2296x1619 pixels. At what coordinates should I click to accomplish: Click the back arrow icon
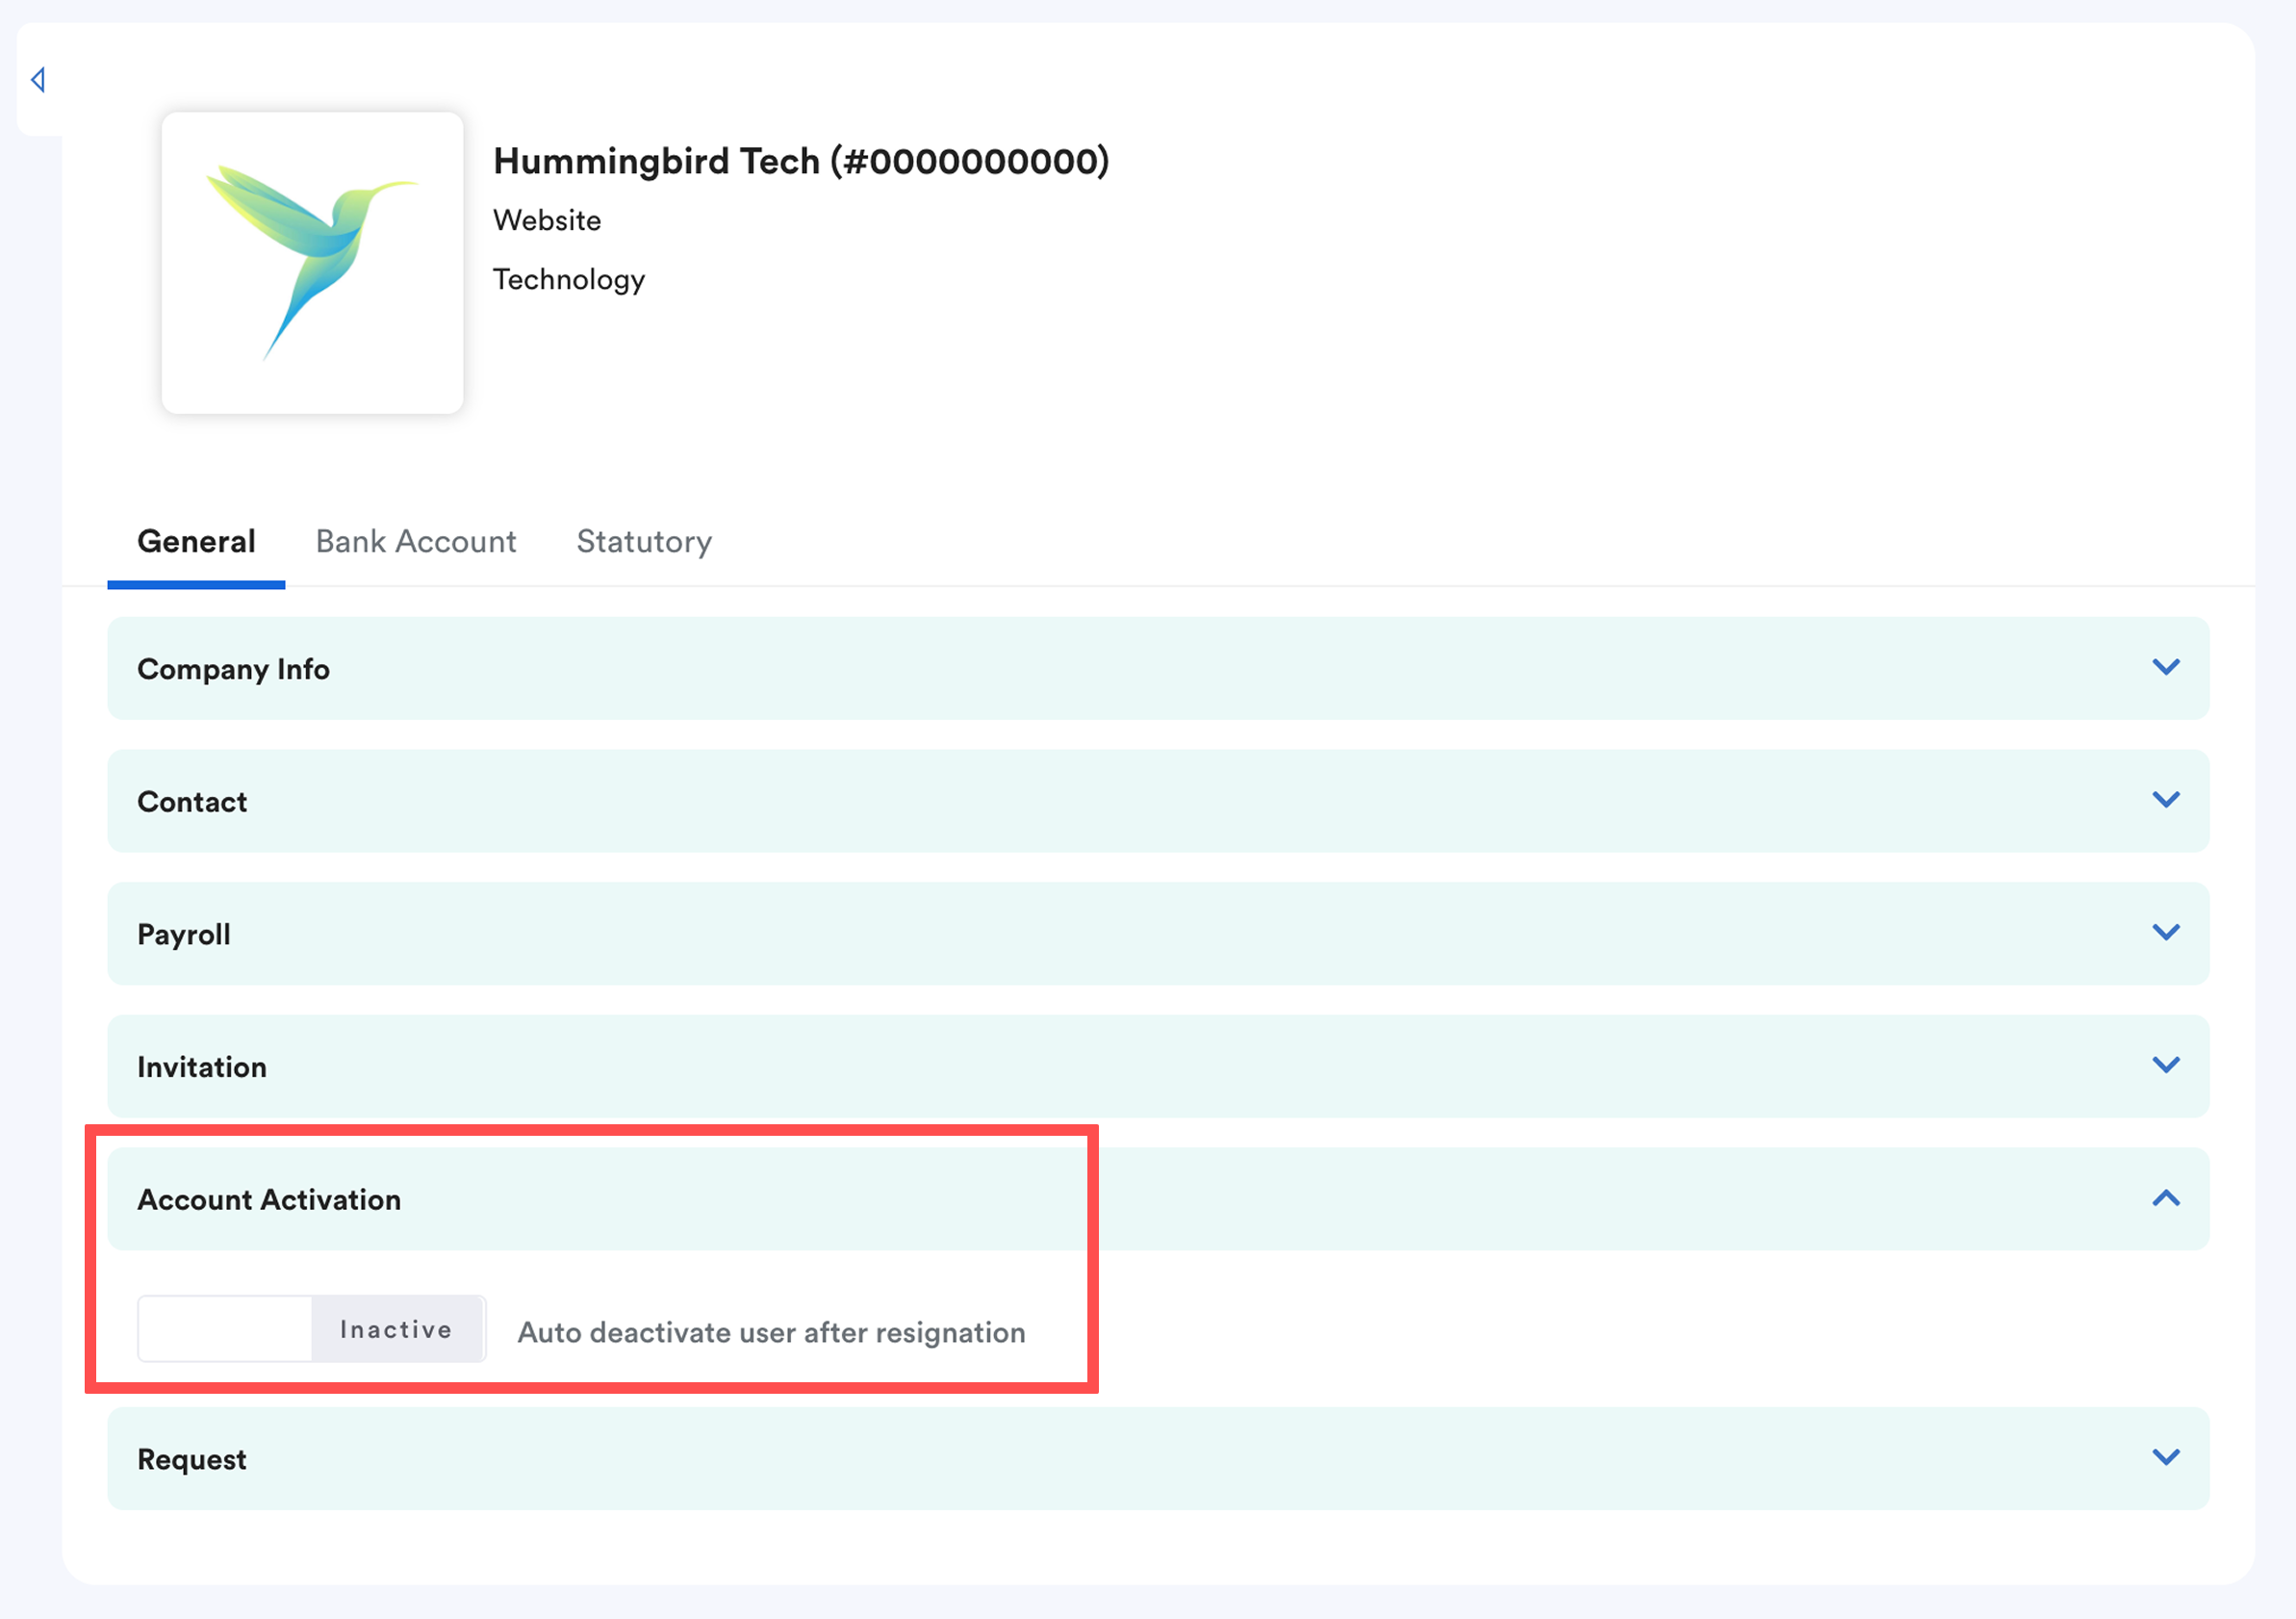pyautogui.click(x=38, y=80)
